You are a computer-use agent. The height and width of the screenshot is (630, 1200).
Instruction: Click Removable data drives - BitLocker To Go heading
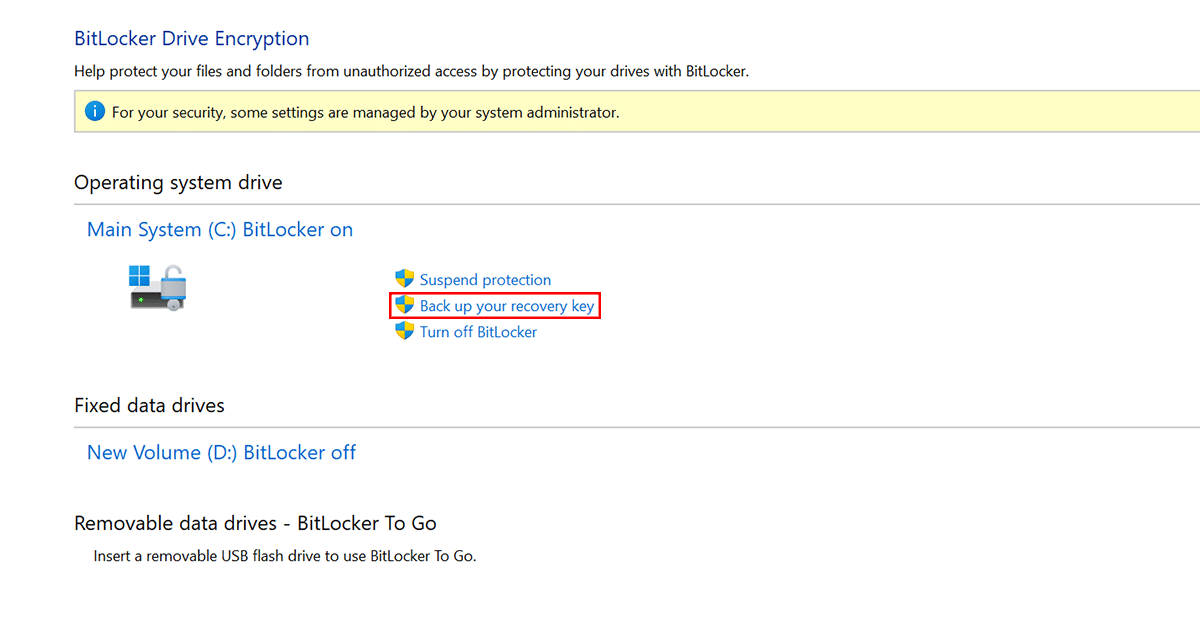255,523
